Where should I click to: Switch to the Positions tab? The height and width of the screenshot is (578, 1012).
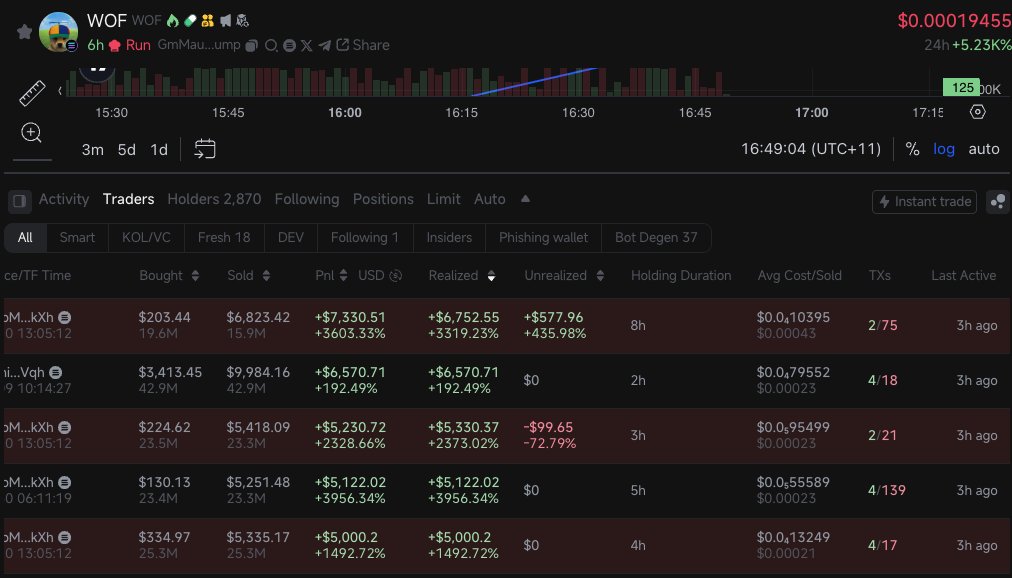point(383,199)
